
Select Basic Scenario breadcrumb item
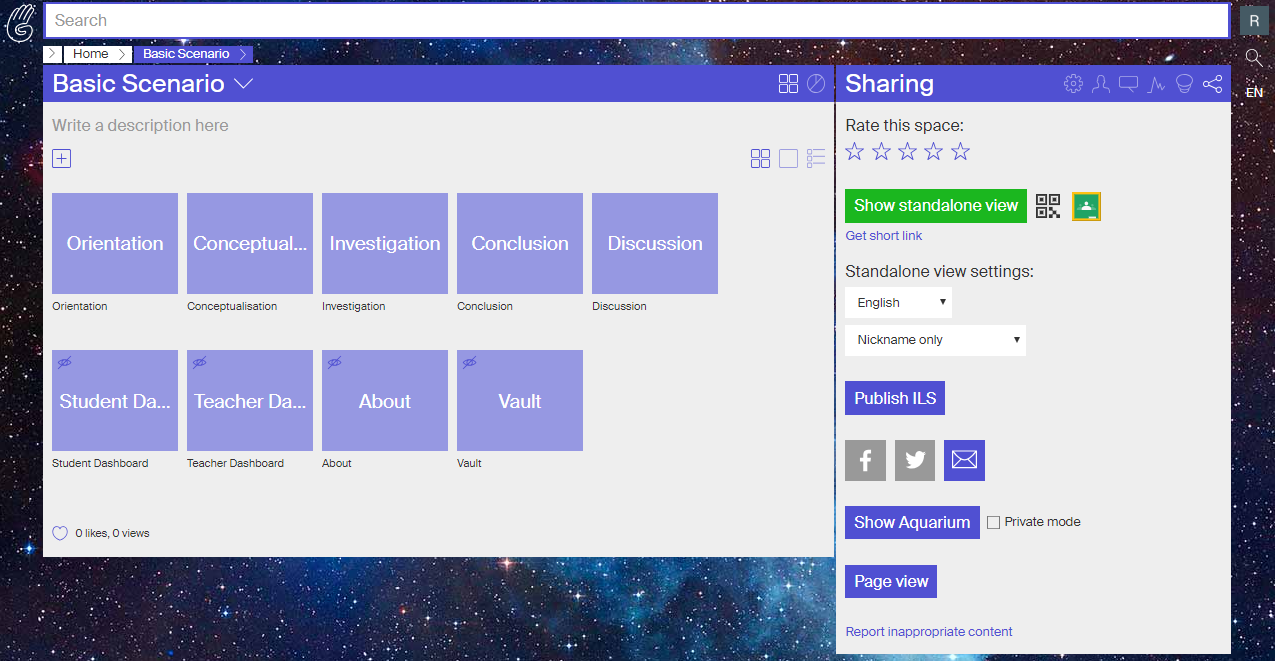point(186,54)
